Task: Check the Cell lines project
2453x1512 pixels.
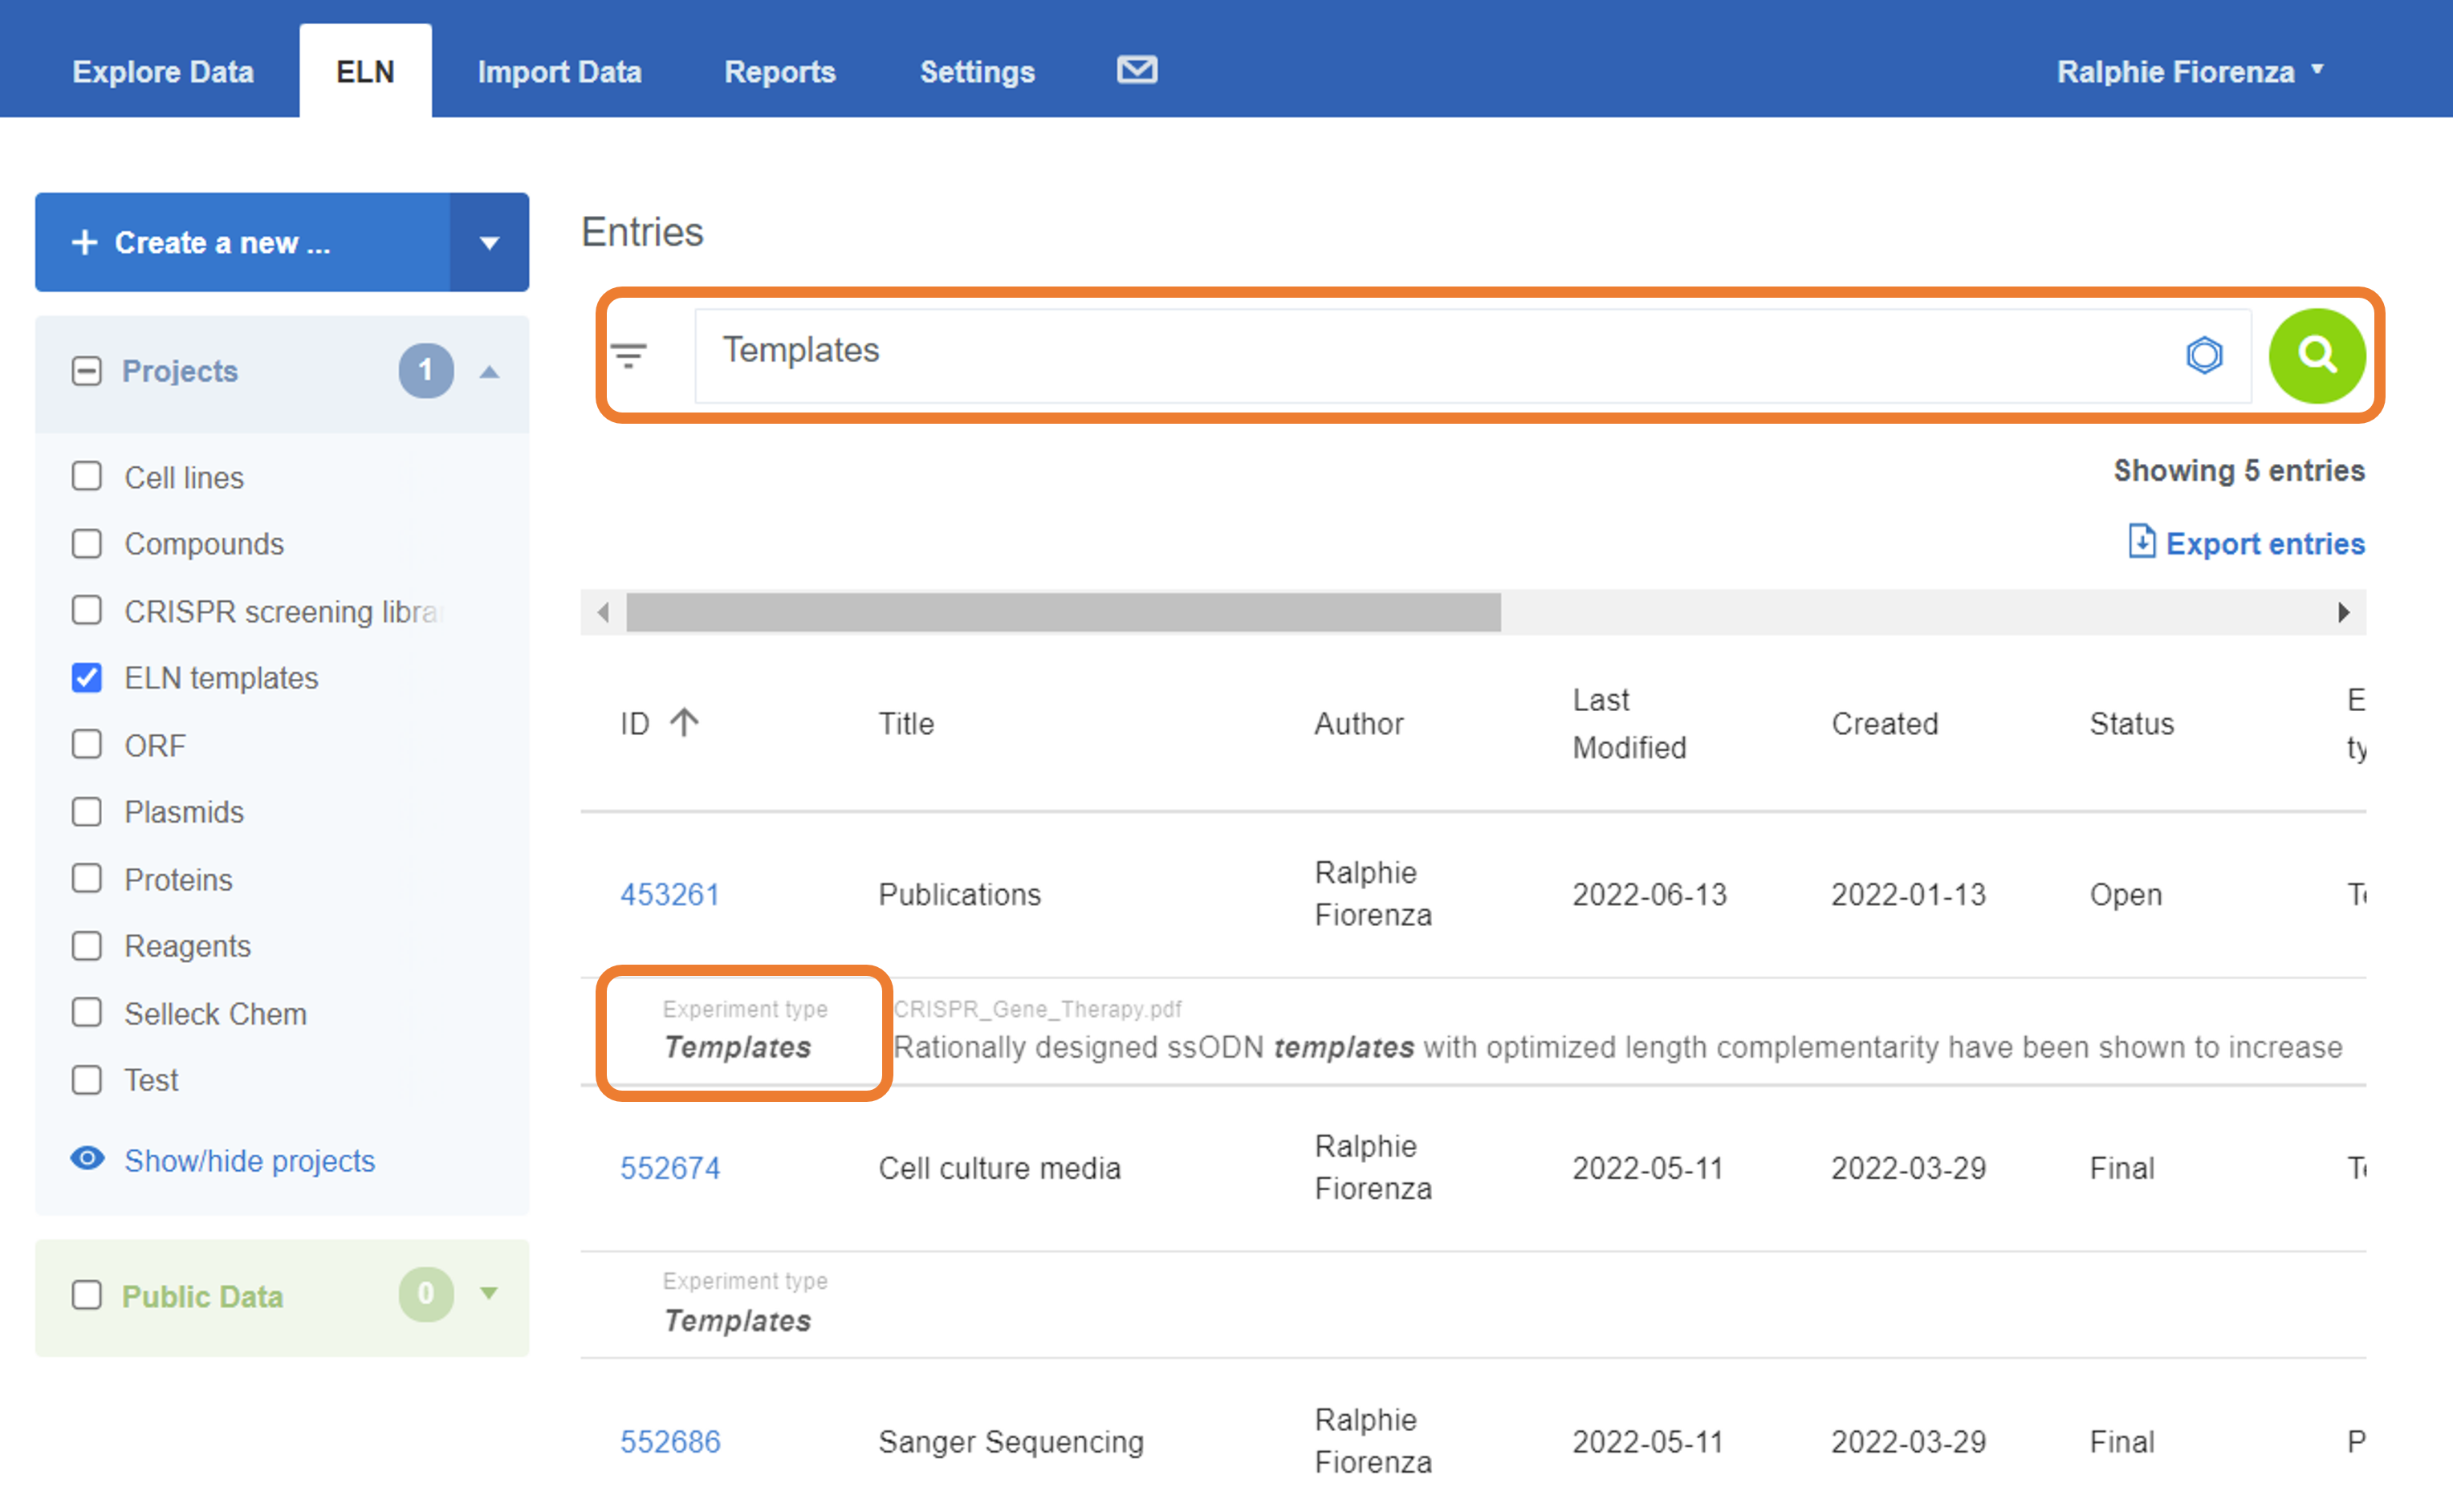Action: tap(87, 476)
